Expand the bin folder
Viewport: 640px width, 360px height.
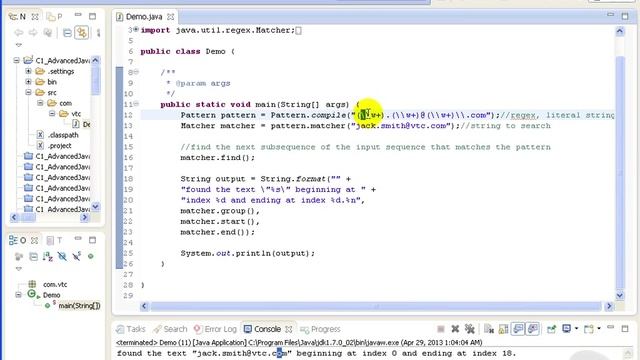(x=29, y=82)
